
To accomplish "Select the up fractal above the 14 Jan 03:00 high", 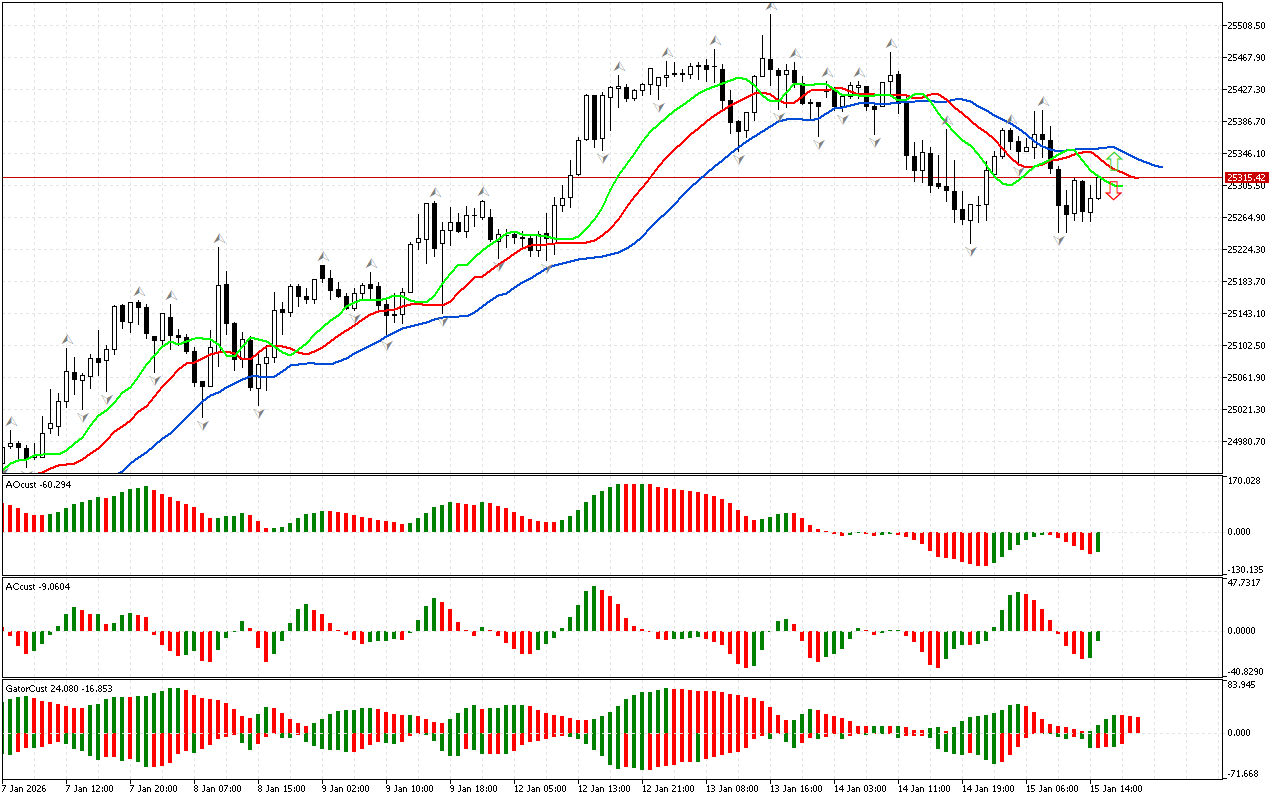I will click(x=889, y=44).
